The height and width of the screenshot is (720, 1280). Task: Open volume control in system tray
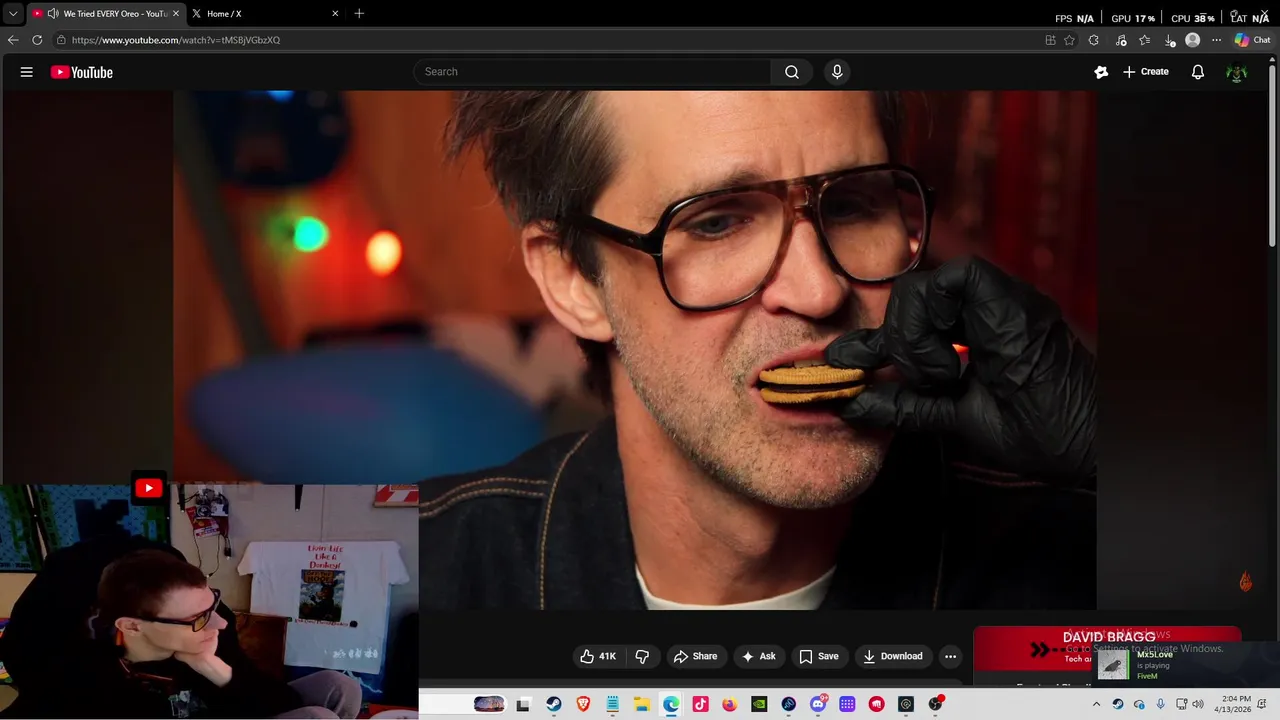[1198, 704]
